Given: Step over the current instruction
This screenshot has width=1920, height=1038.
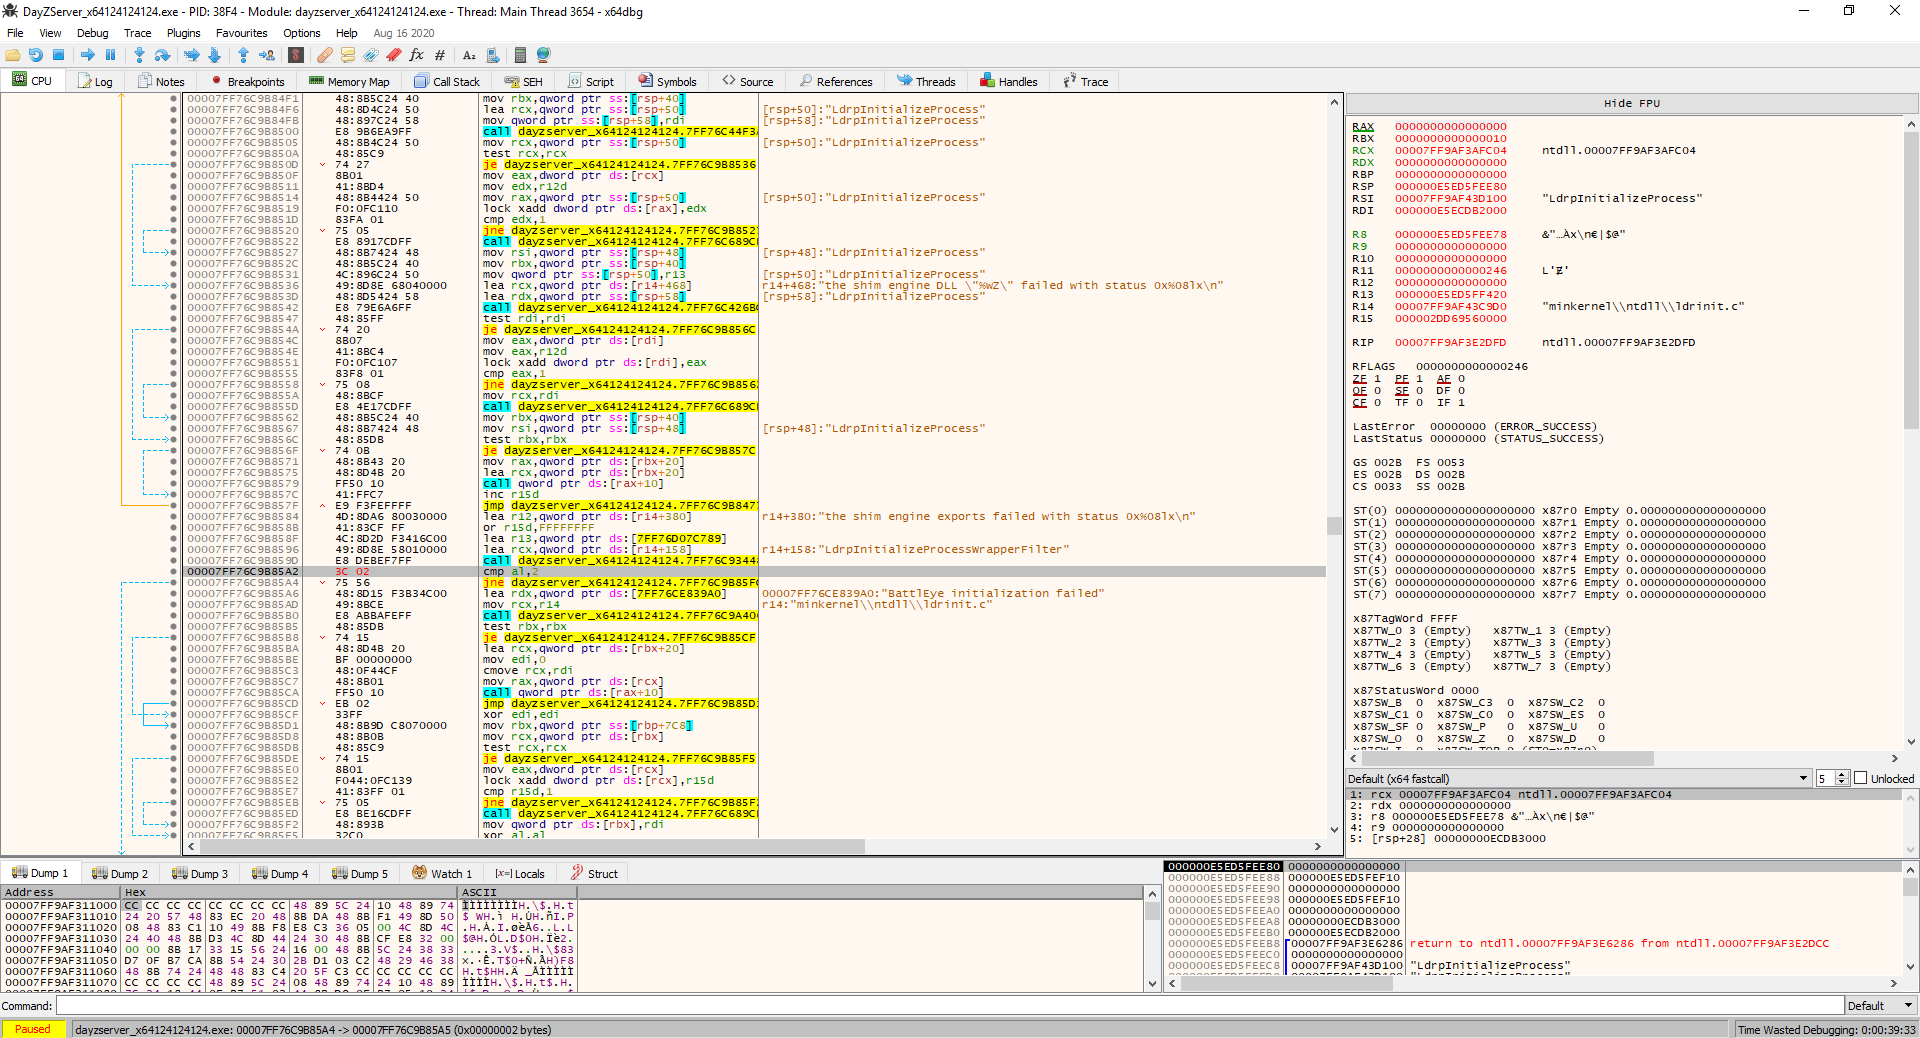Looking at the screenshot, I should pos(162,55).
